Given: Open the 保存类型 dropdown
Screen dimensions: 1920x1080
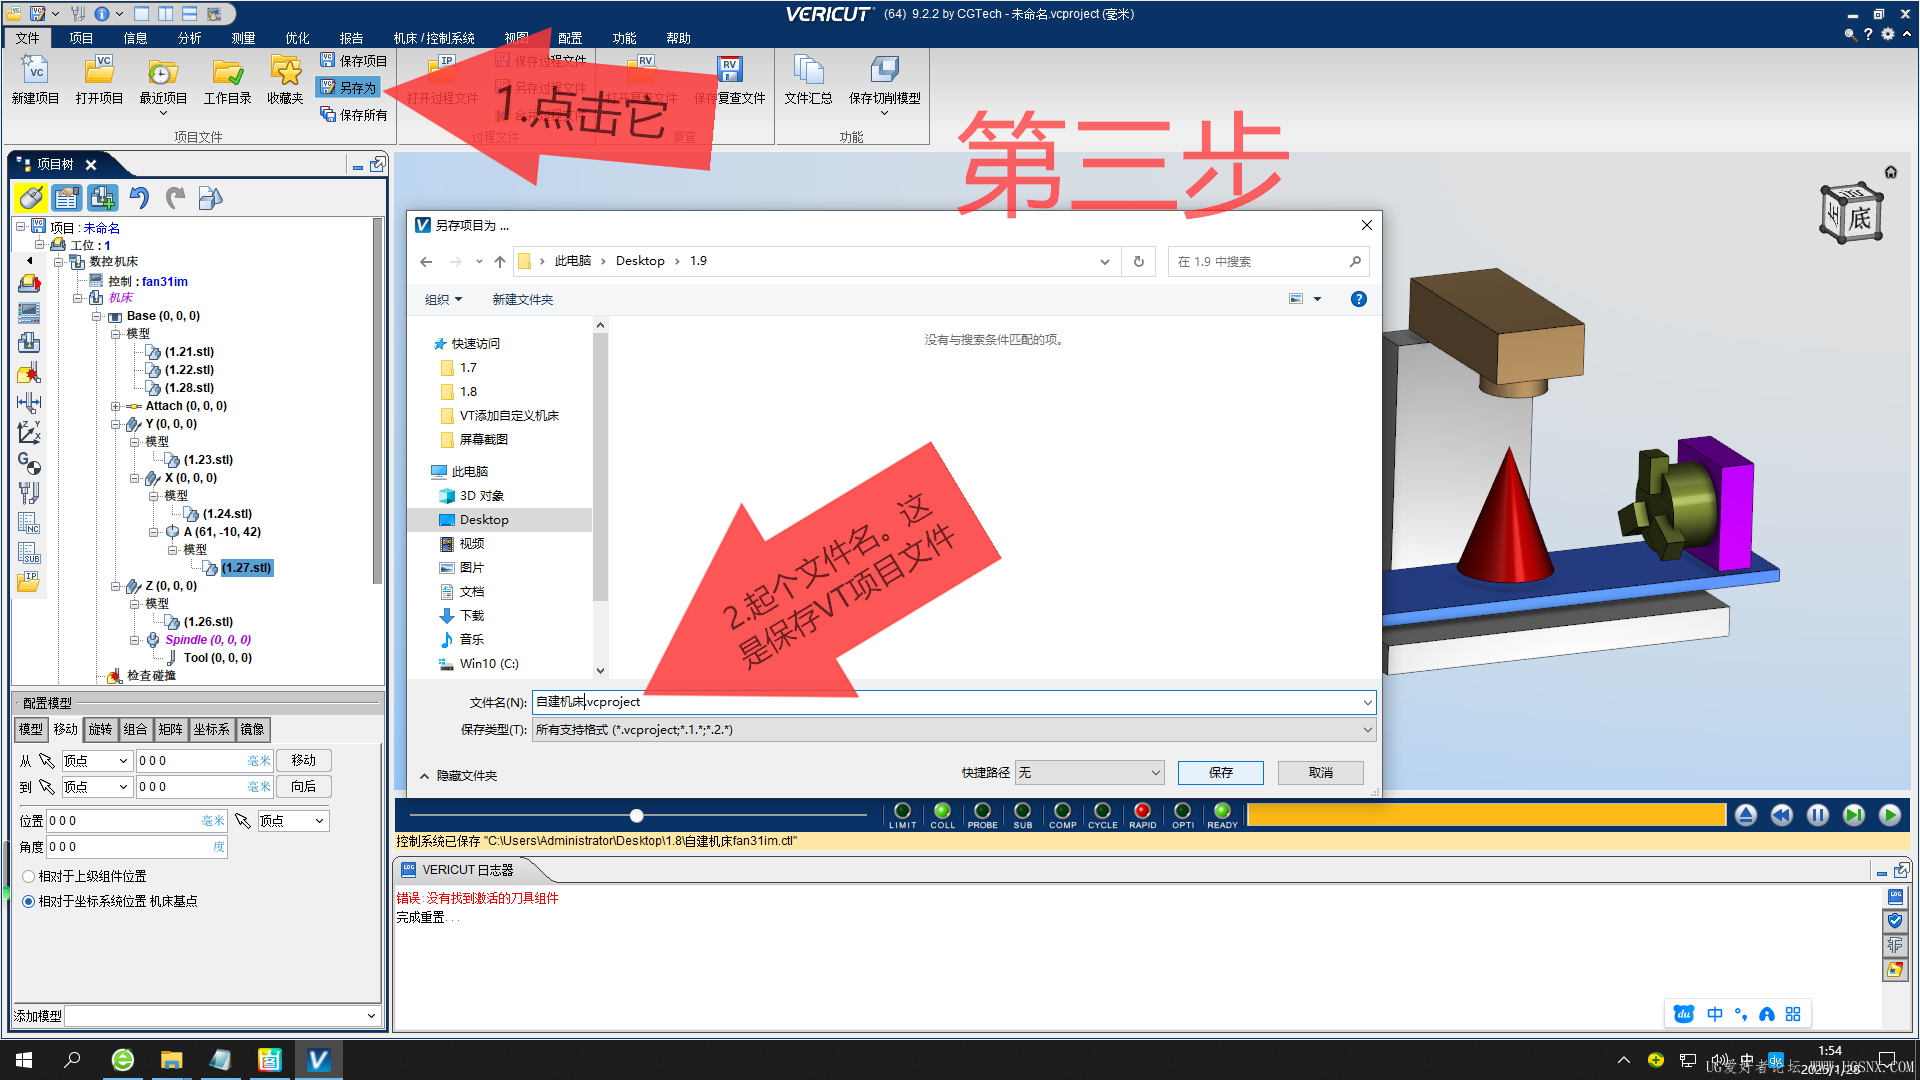Looking at the screenshot, I should 1367,730.
